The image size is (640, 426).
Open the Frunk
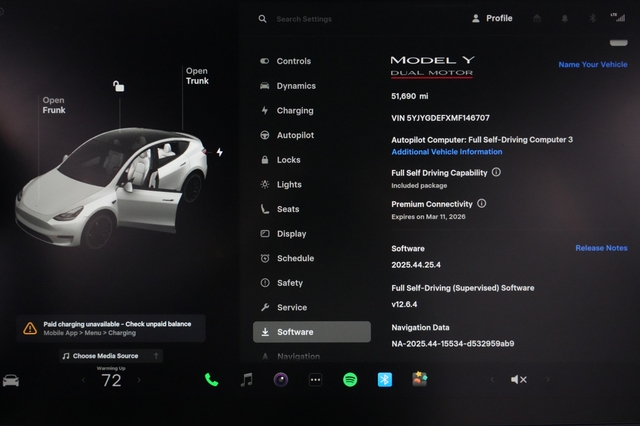tap(54, 105)
